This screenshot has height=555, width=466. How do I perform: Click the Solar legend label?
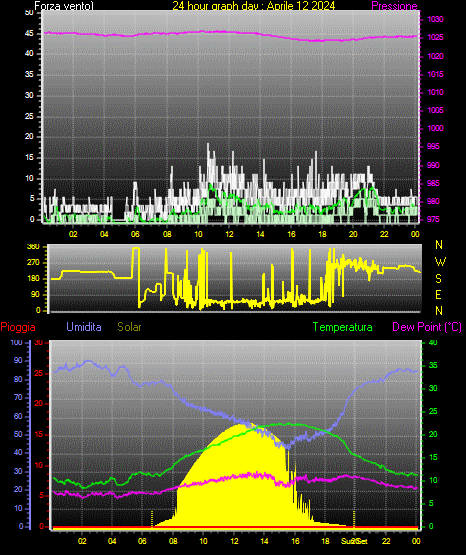129,327
